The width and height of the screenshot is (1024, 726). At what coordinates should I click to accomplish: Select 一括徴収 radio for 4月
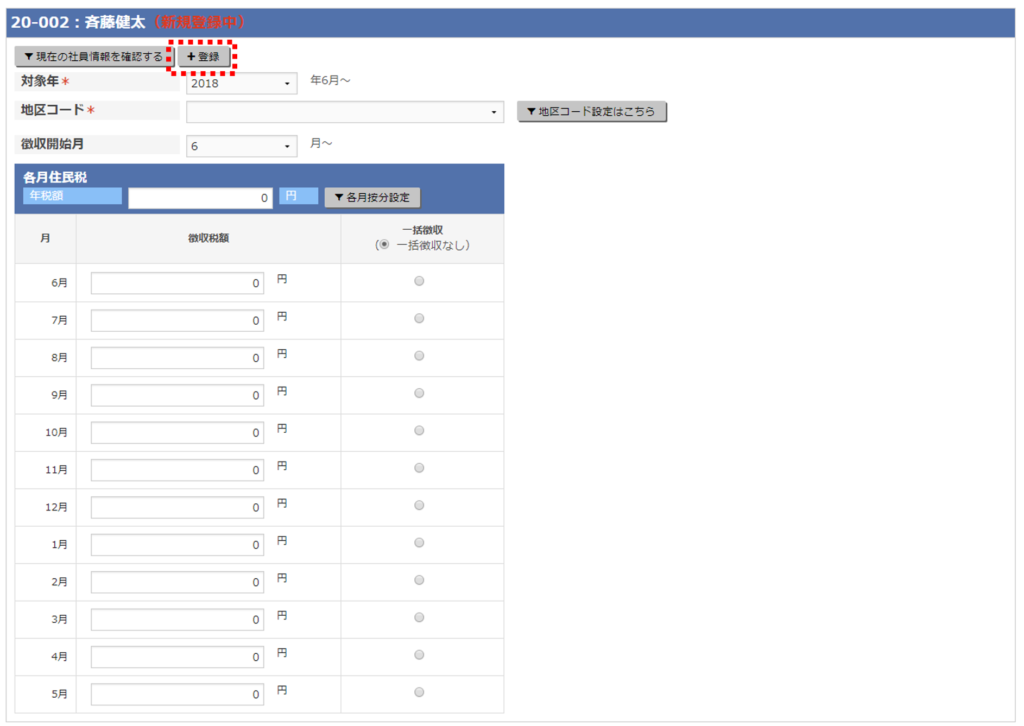[419, 655]
